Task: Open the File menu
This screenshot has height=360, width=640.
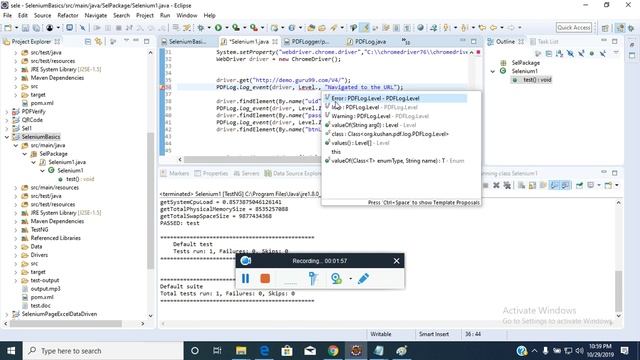Action: [7, 15]
